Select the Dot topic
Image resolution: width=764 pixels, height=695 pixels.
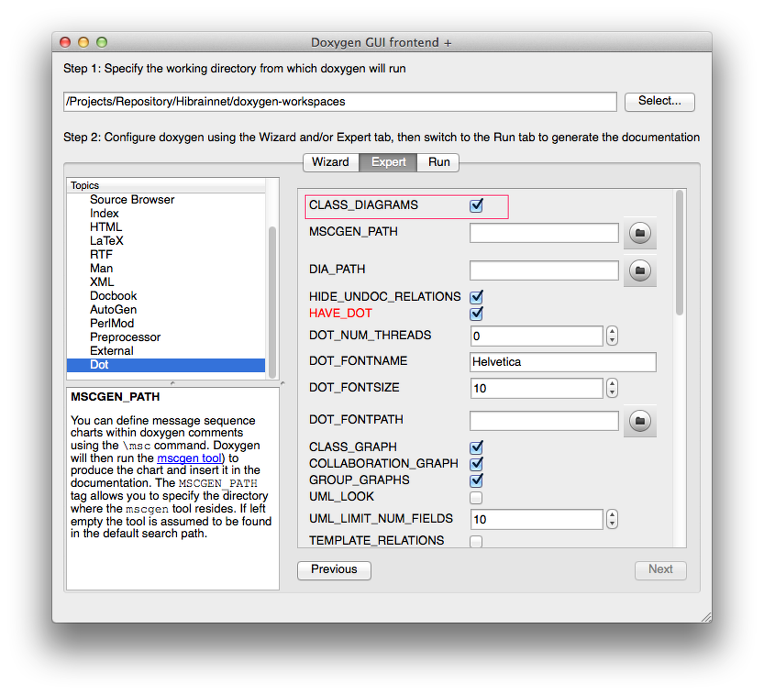(x=166, y=365)
